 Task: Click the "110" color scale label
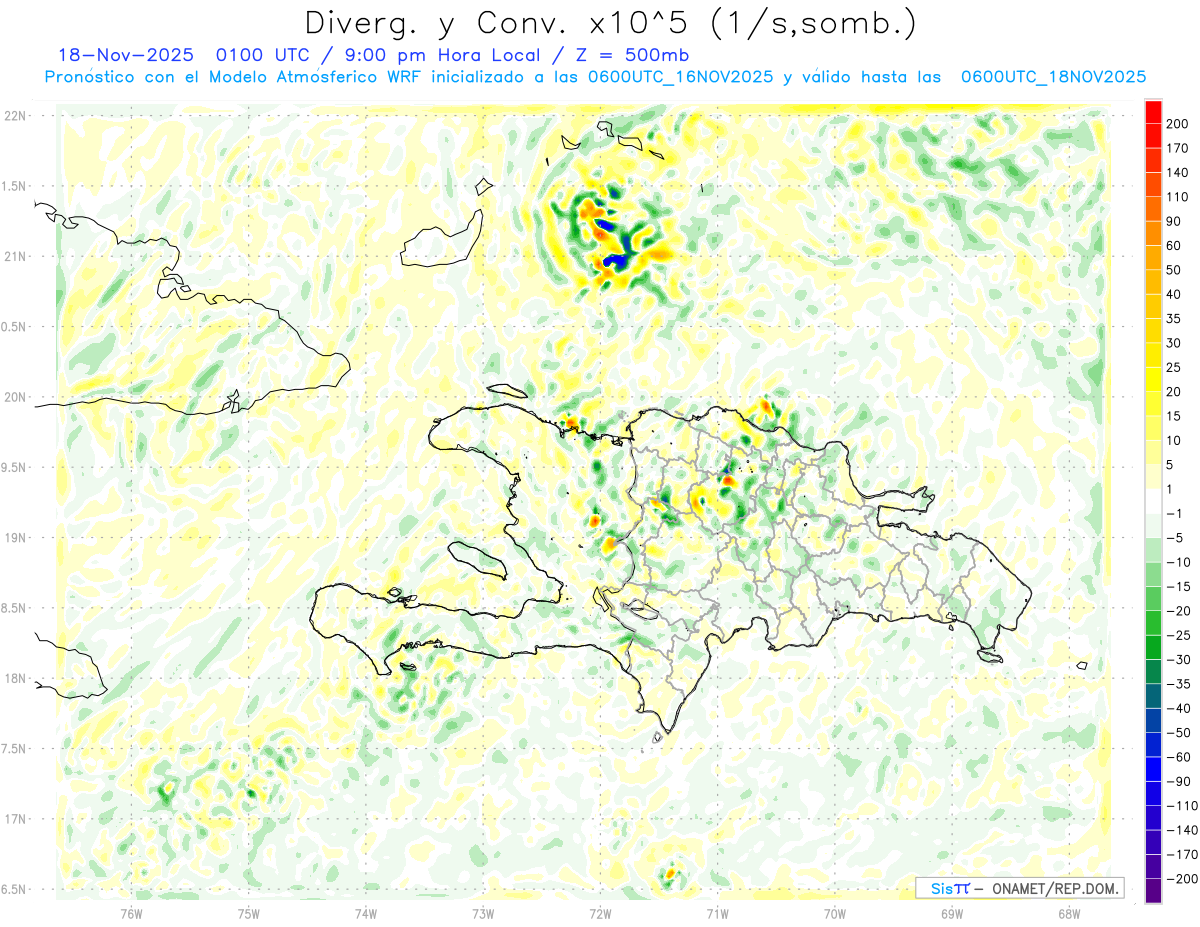pos(1177,197)
